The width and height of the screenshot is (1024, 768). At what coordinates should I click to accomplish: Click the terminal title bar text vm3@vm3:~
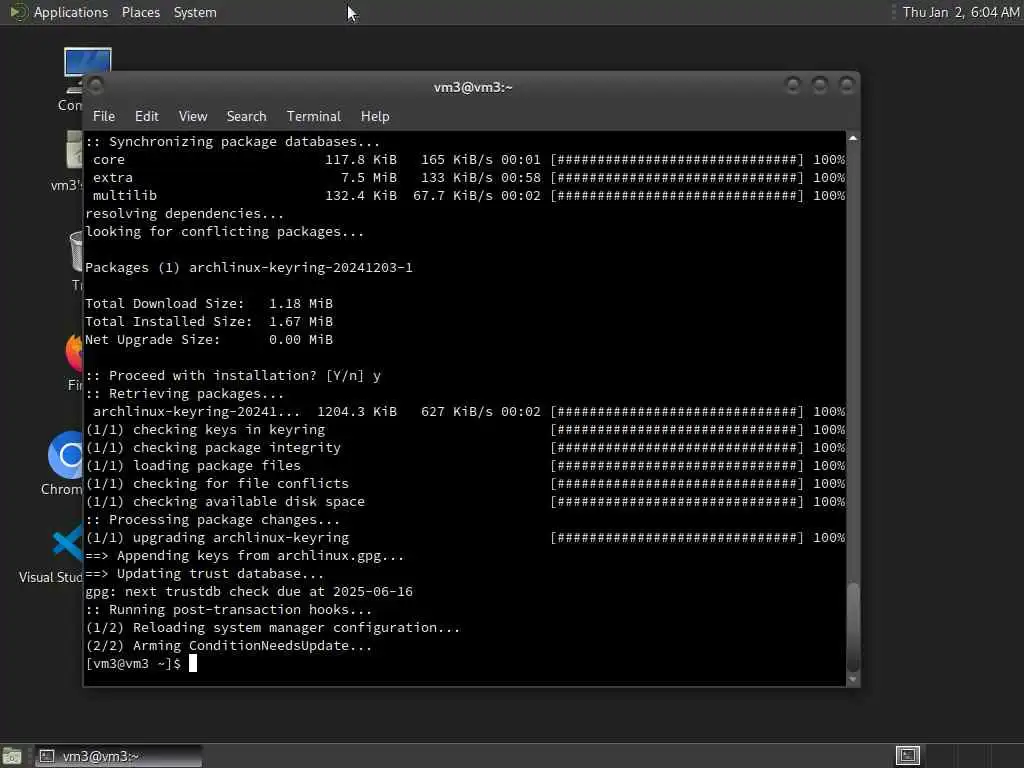473,87
